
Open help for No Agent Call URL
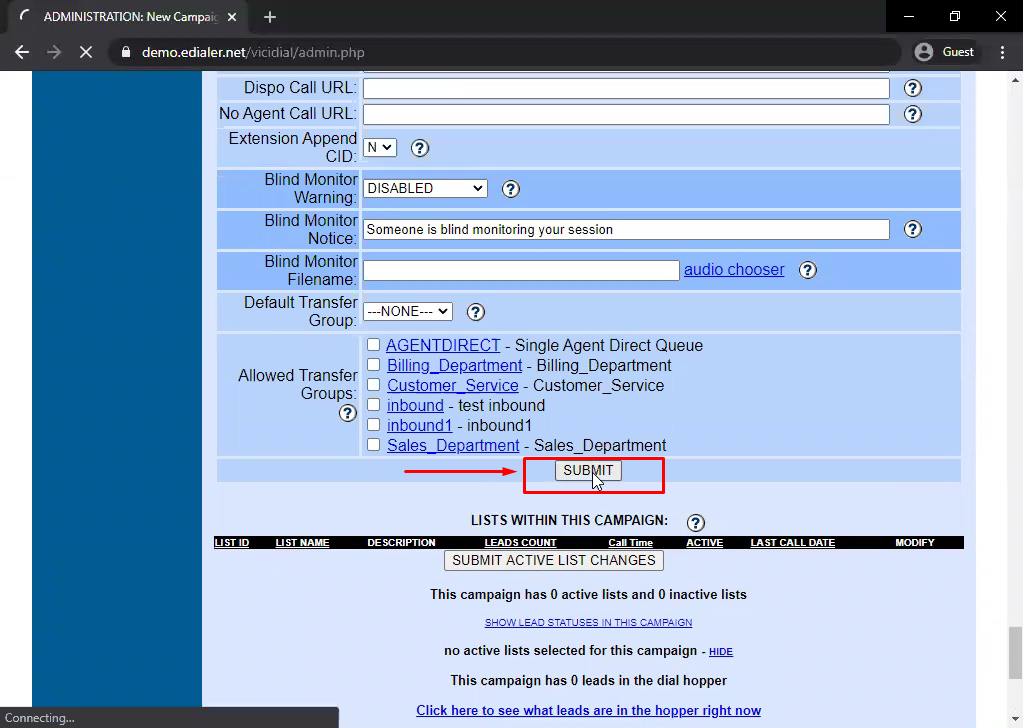[x=912, y=114]
